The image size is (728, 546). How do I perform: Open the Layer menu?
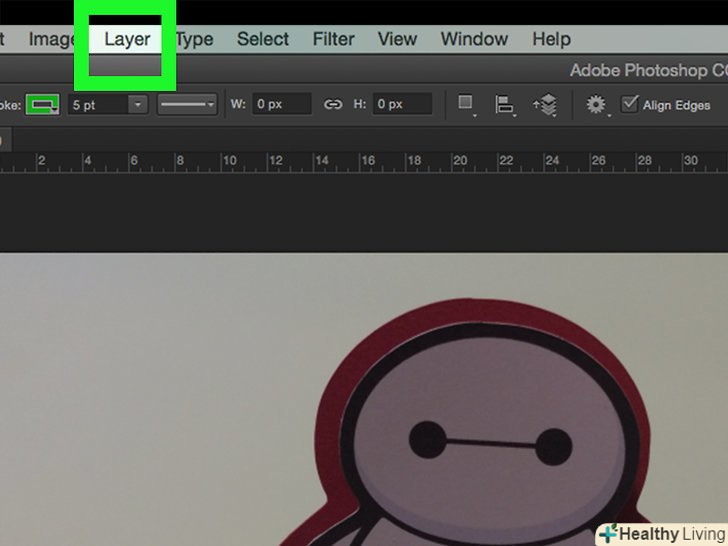127,40
